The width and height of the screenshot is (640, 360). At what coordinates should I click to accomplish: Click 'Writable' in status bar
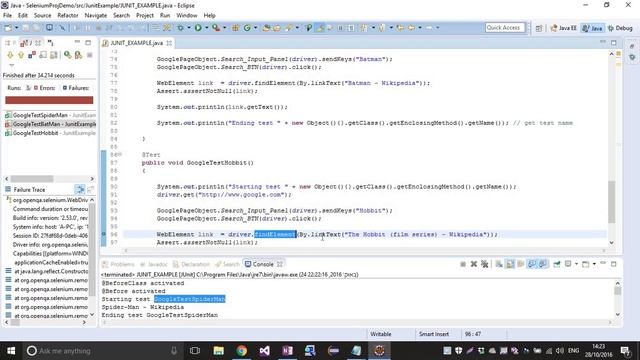click(380, 334)
